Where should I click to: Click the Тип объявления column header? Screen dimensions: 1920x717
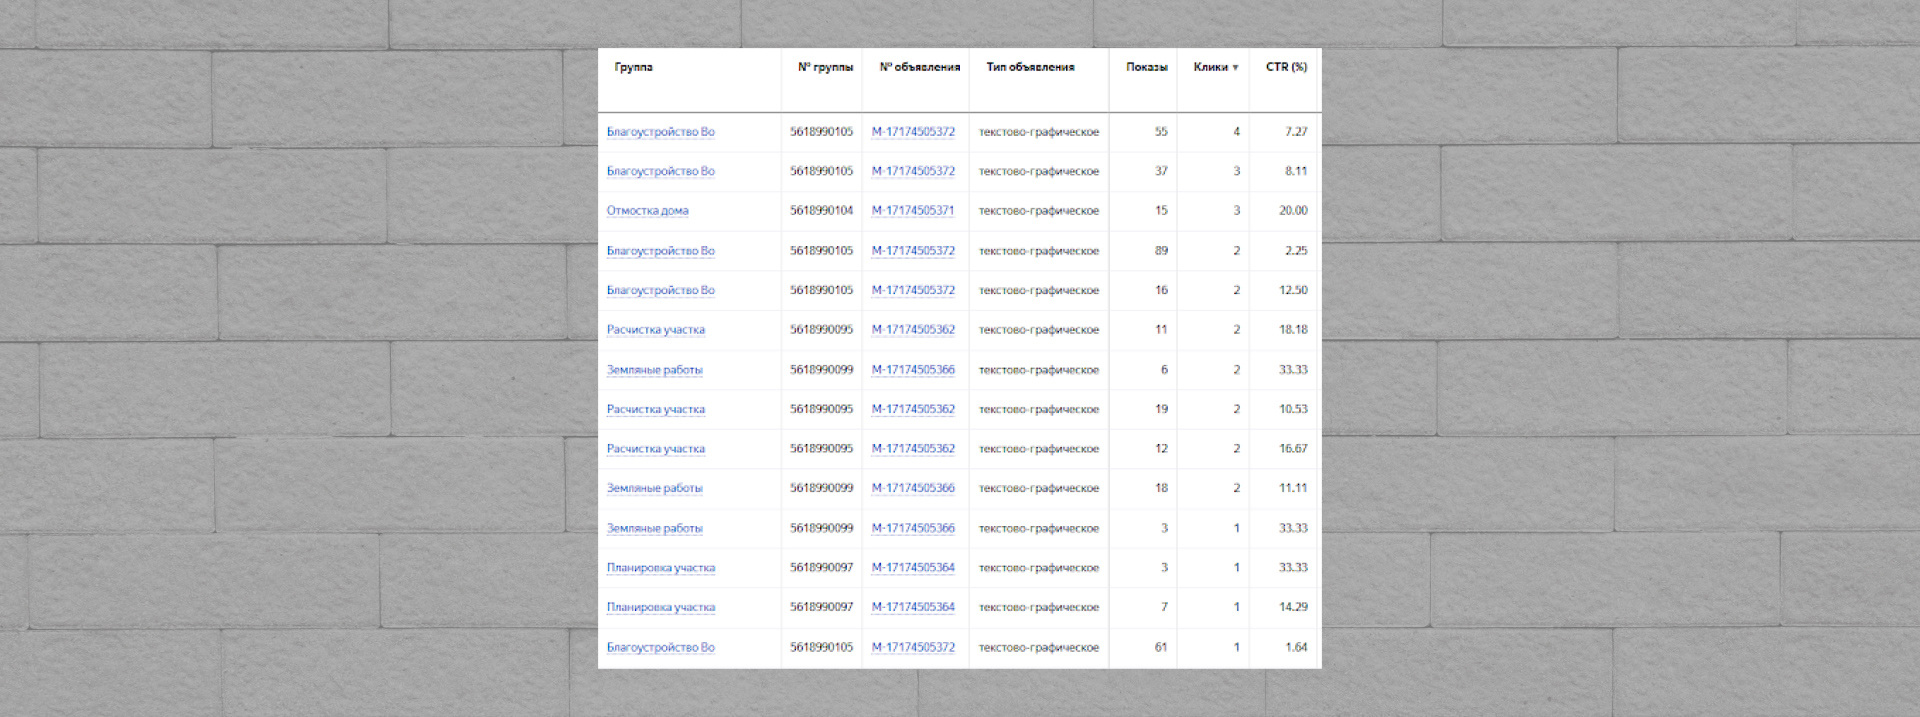[x=1030, y=67]
